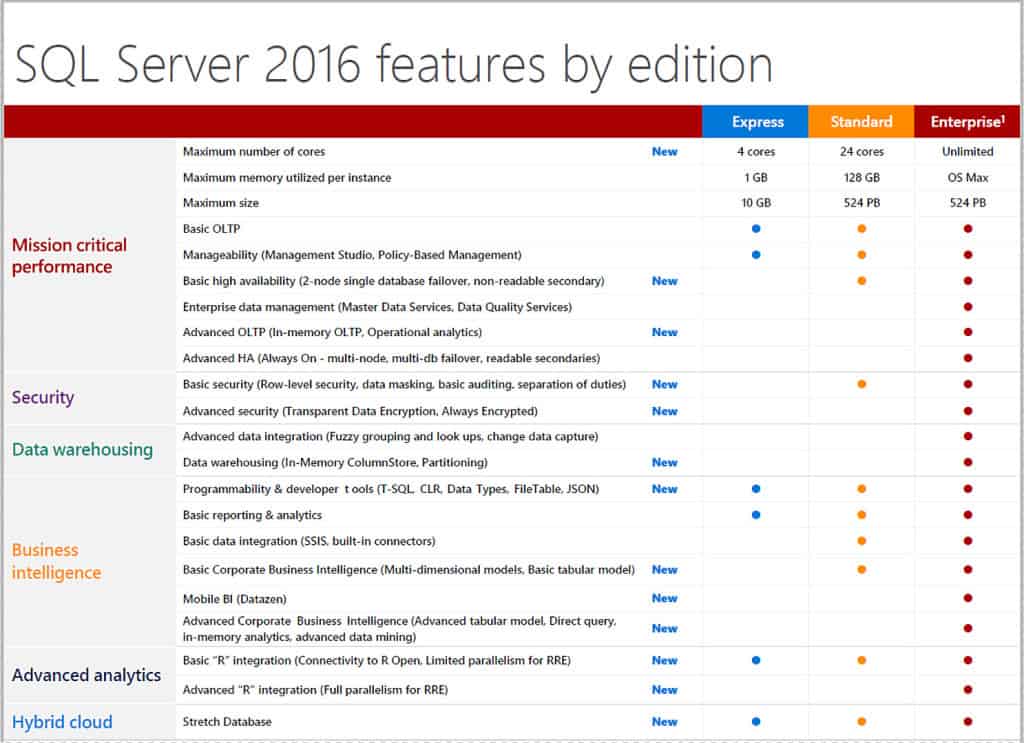Image resolution: width=1024 pixels, height=743 pixels.
Task: Click orange Standard dot in Manageability row
Action: [861, 255]
